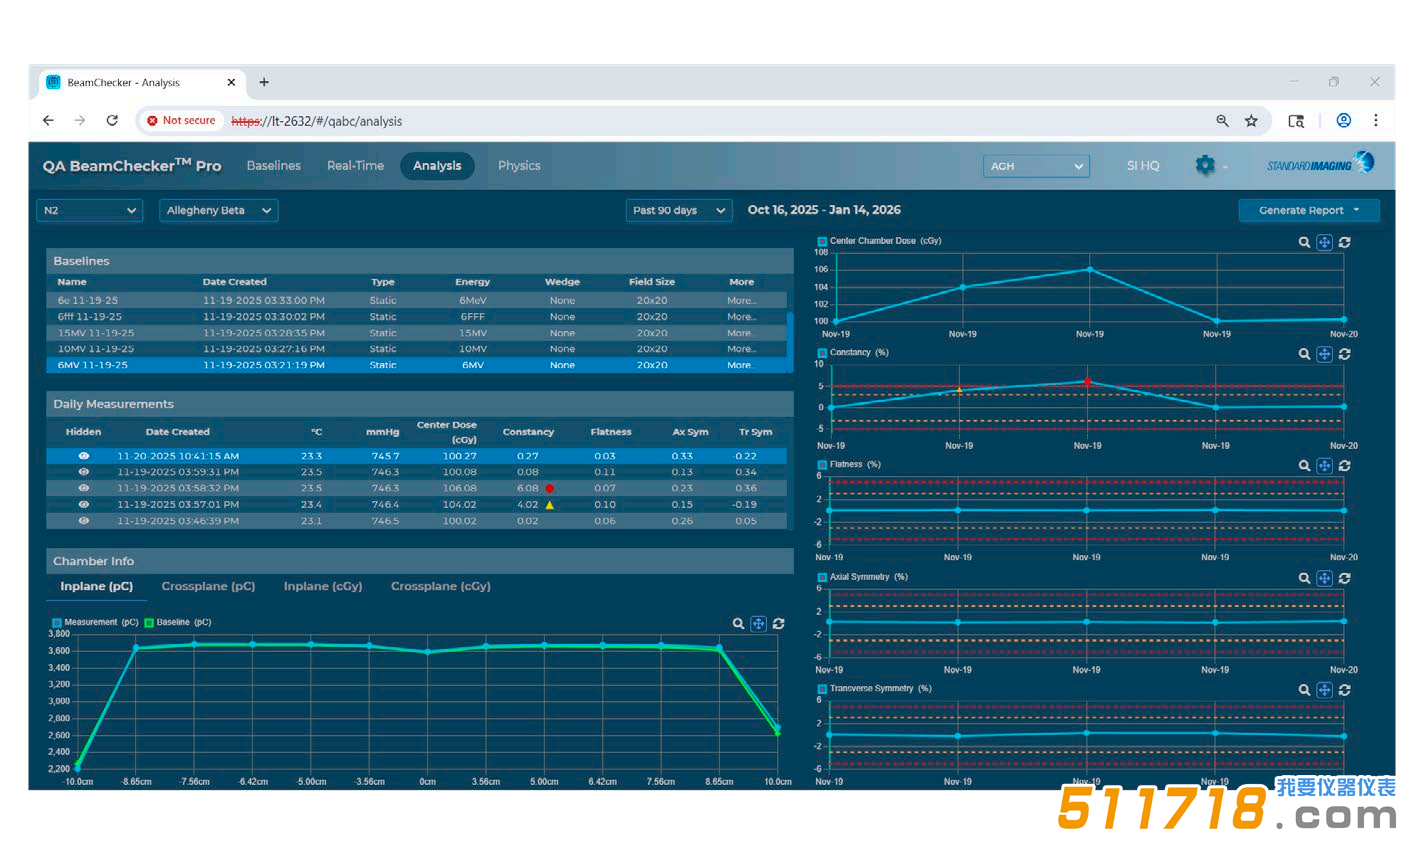Open the Inplane (cGy) chamber tab
Image resolution: width=1424 pixels, height=854 pixels.
click(x=323, y=586)
